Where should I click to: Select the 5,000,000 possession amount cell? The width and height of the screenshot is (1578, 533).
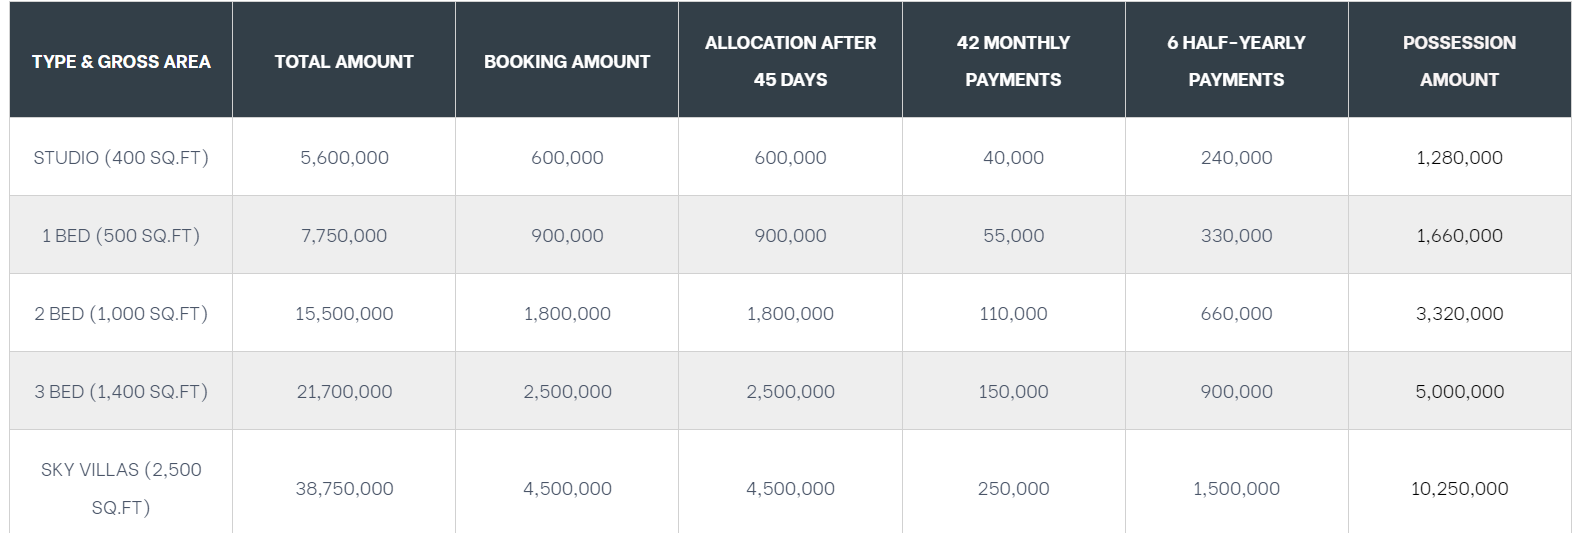(1460, 391)
